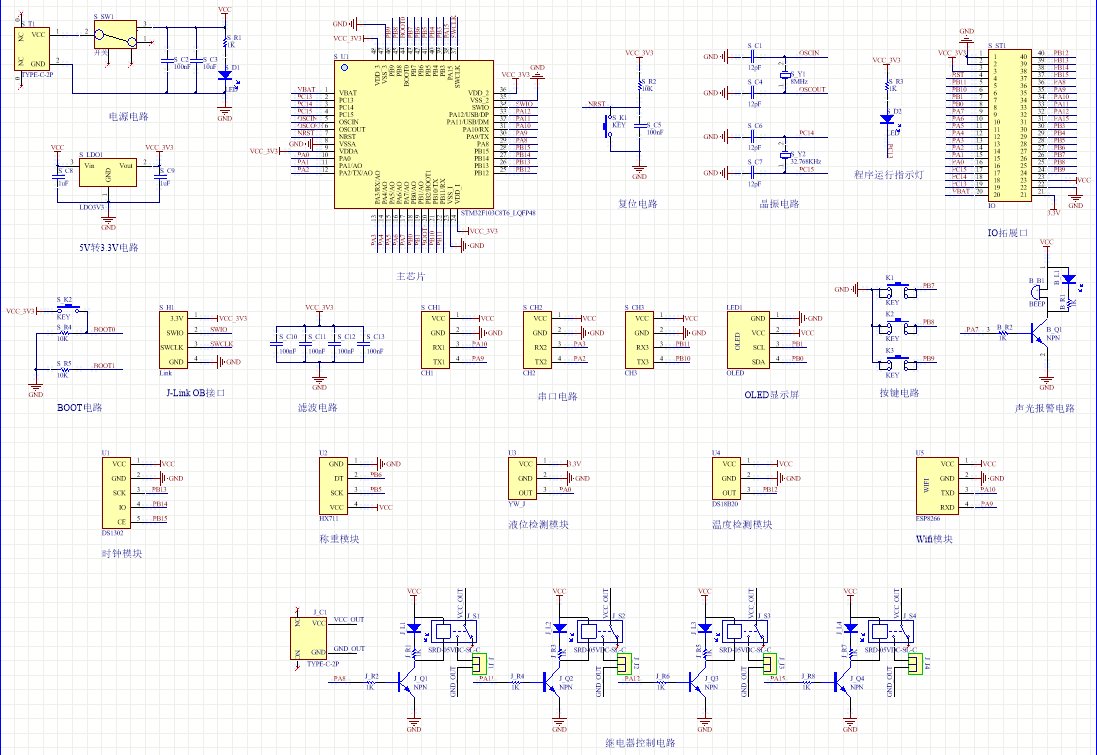This screenshot has width=1097, height=755.
Task: Select the '串口电路' section label
Action: click(x=558, y=396)
